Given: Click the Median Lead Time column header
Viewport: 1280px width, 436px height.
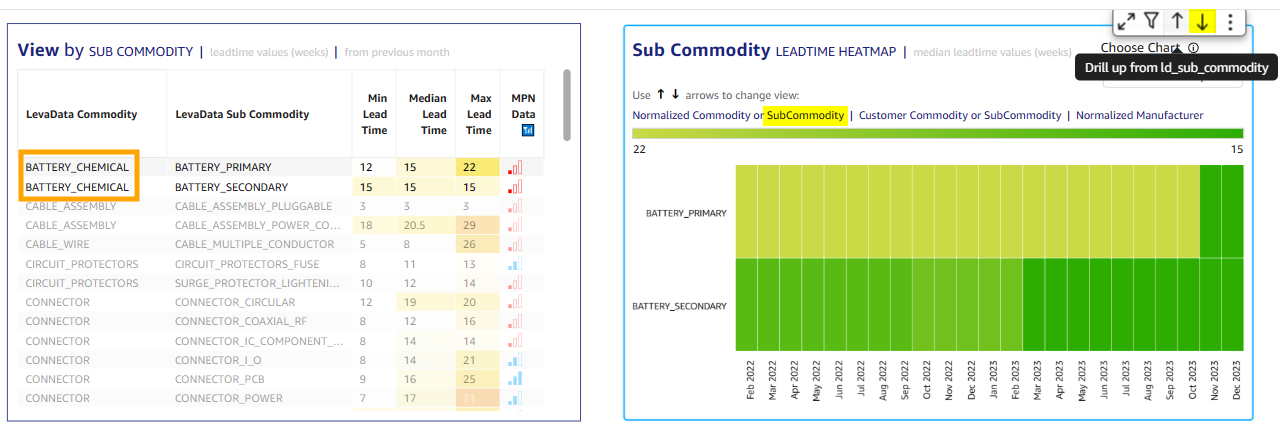Looking at the screenshot, I should [x=427, y=114].
